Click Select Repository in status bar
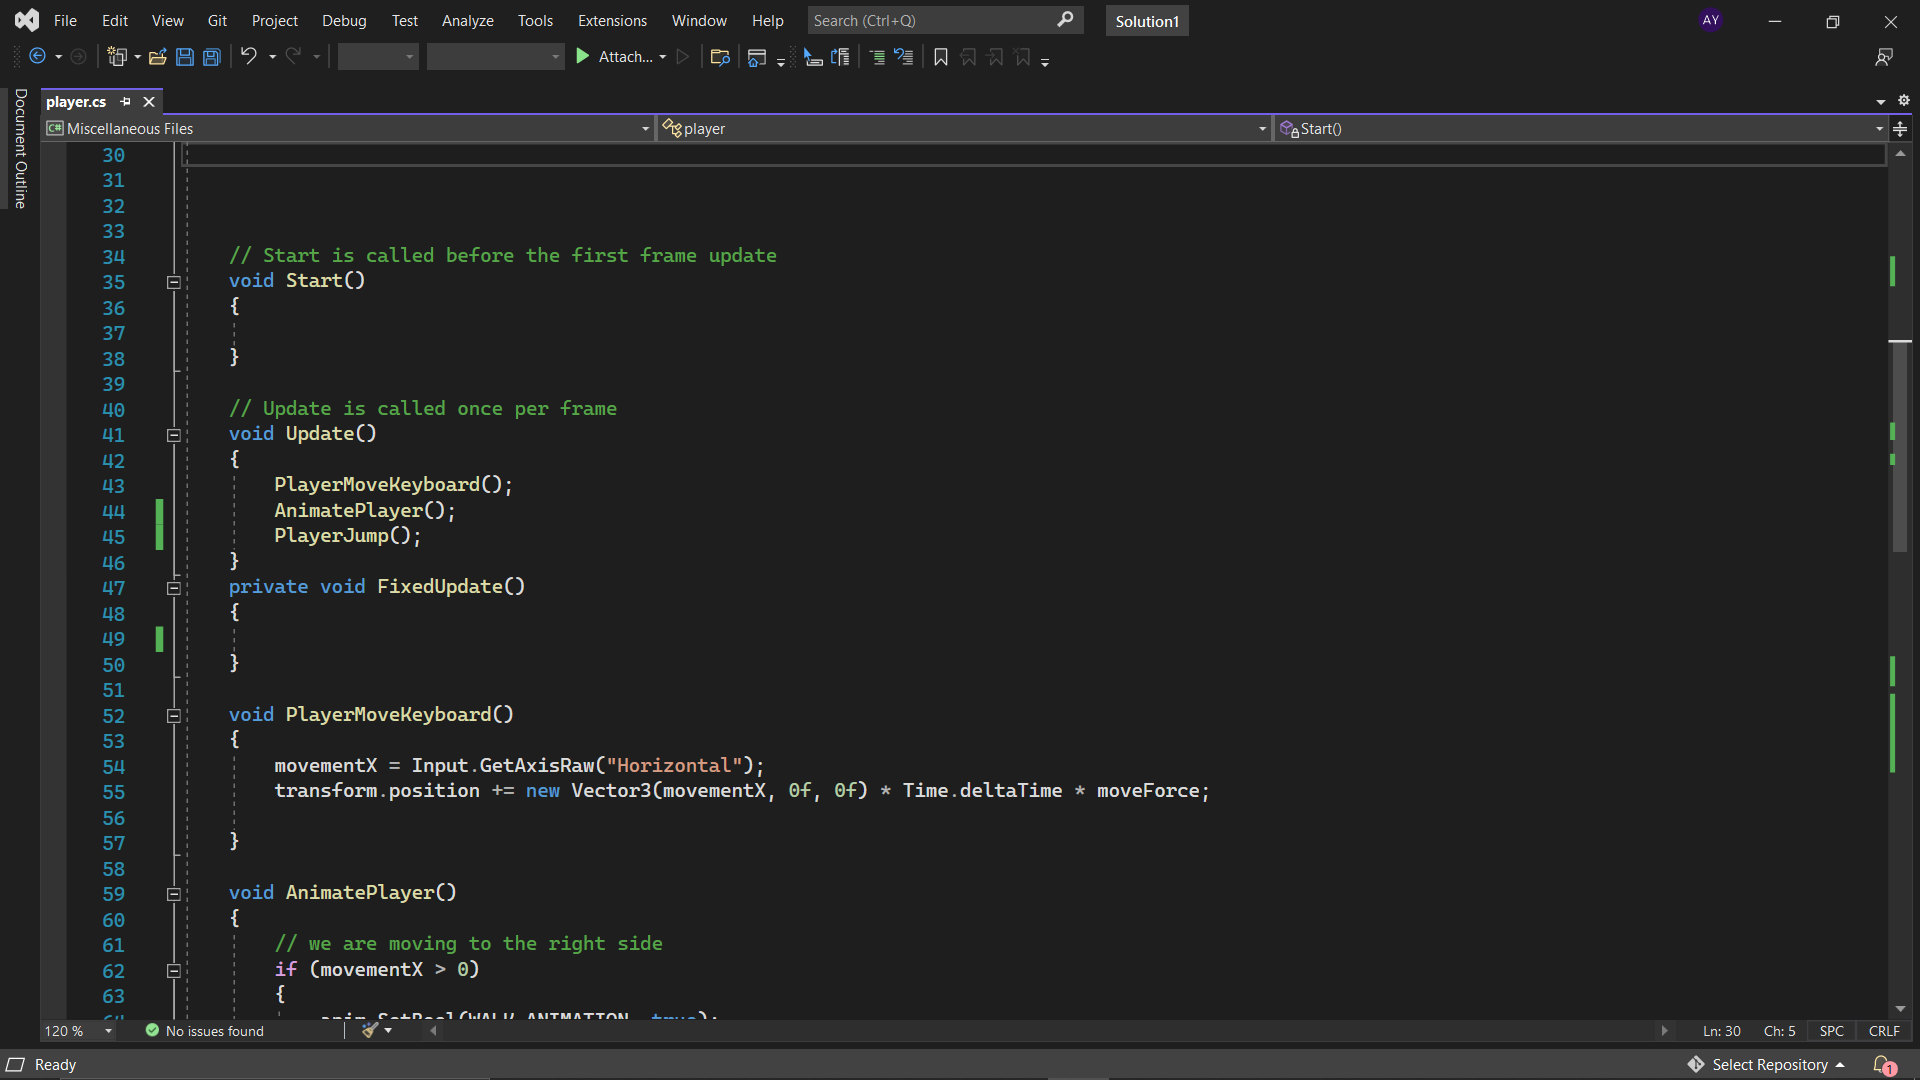Screen dimensions: 1920x1080 [x=1769, y=1065]
